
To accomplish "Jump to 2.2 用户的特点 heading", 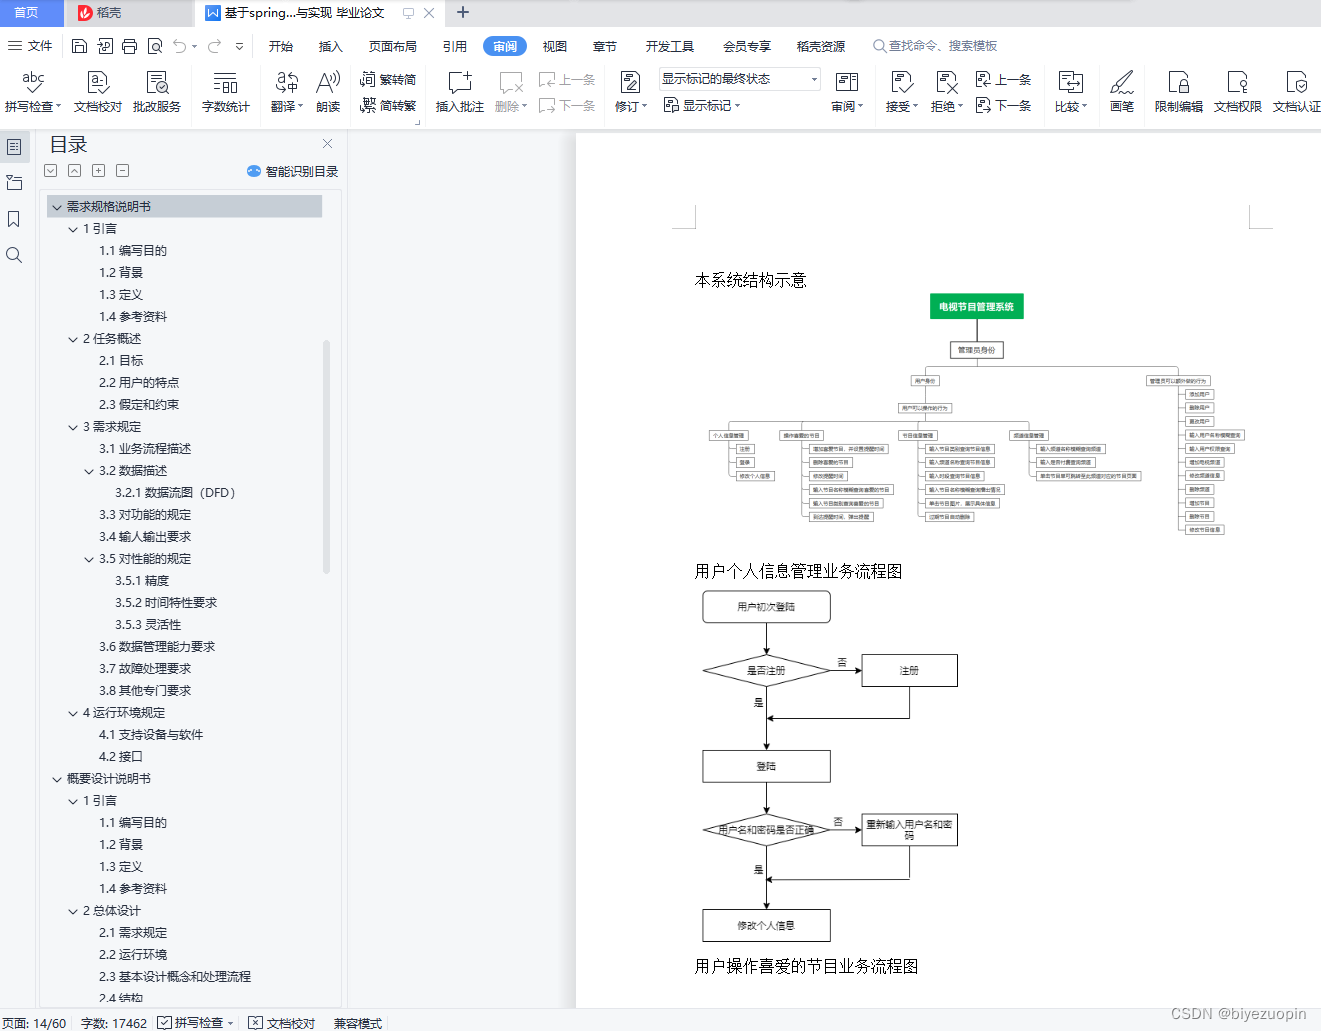I will (139, 383).
